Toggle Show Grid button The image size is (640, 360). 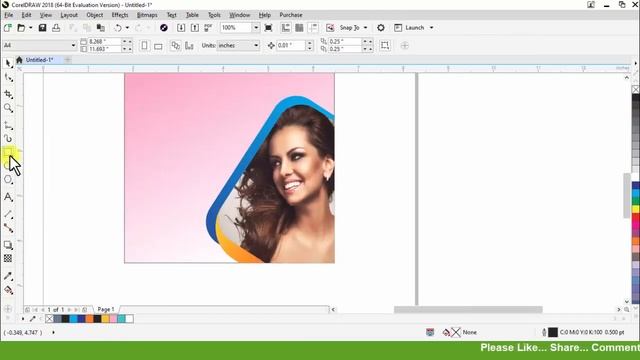(x=299, y=28)
